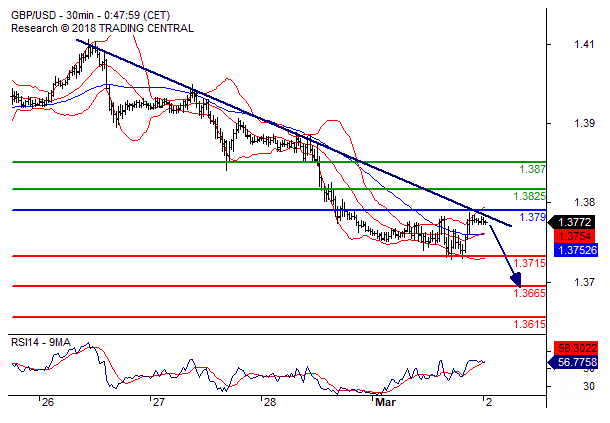610x423 pixels.
Task: Click the date label 26 on time axis
Action: coord(47,402)
